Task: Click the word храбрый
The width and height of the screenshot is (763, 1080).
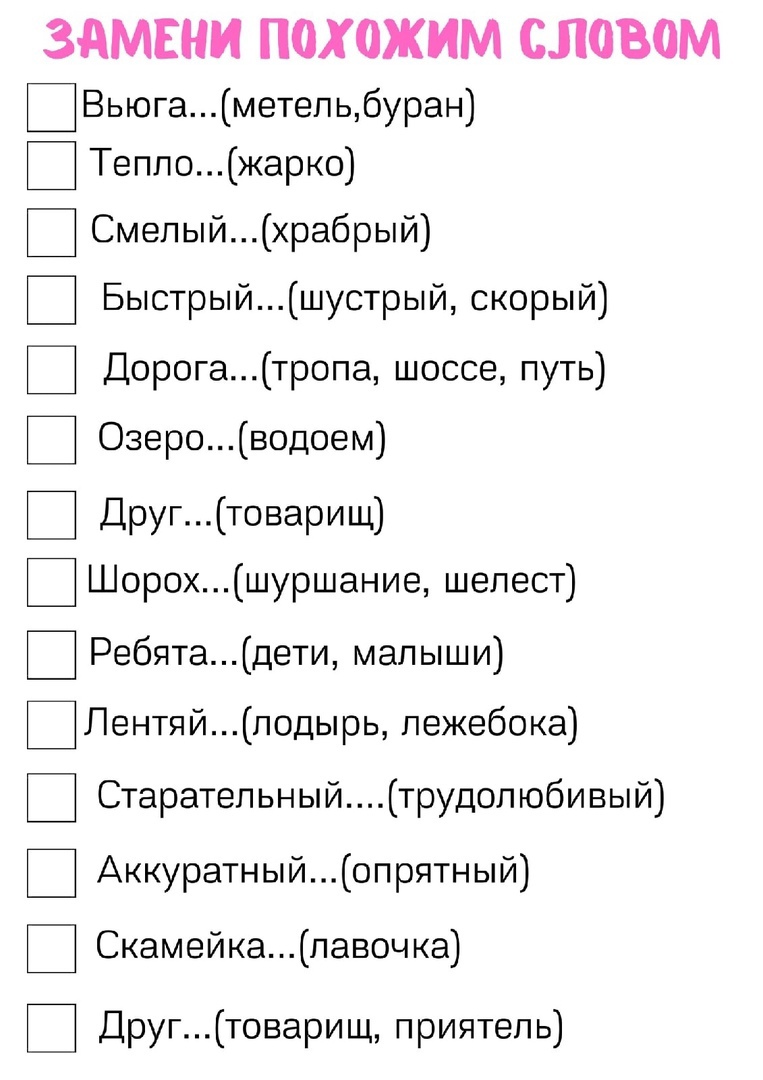Action: click(x=346, y=231)
